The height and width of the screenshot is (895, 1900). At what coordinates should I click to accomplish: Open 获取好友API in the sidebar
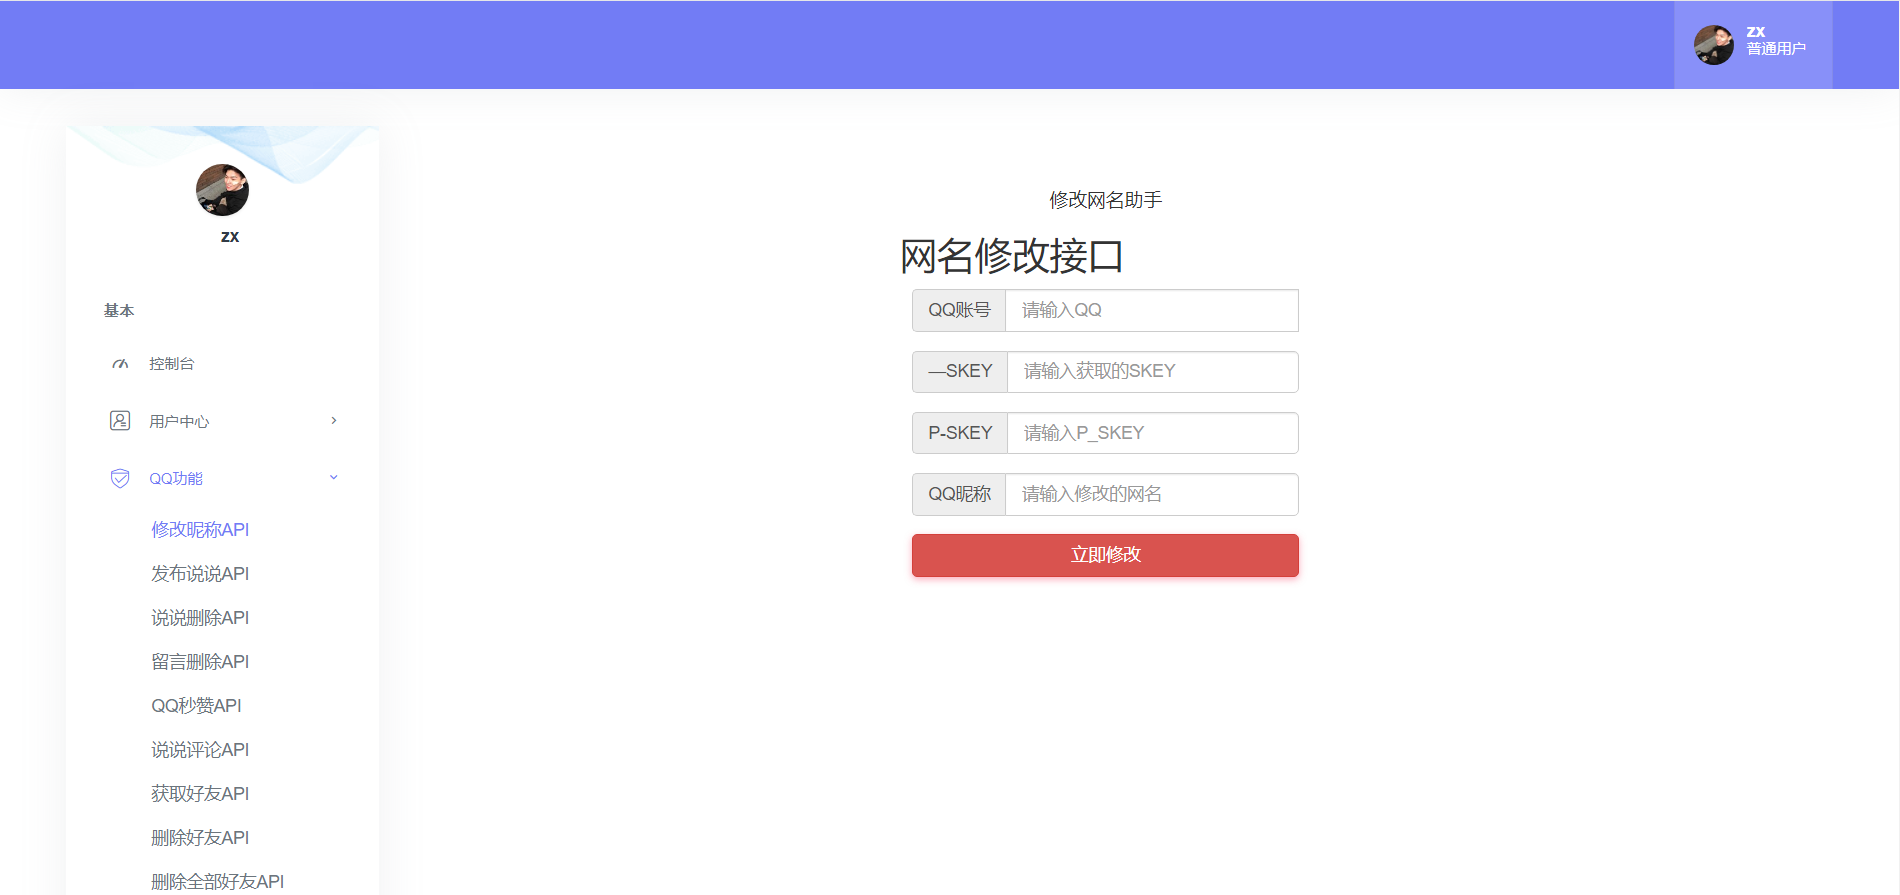coord(200,794)
